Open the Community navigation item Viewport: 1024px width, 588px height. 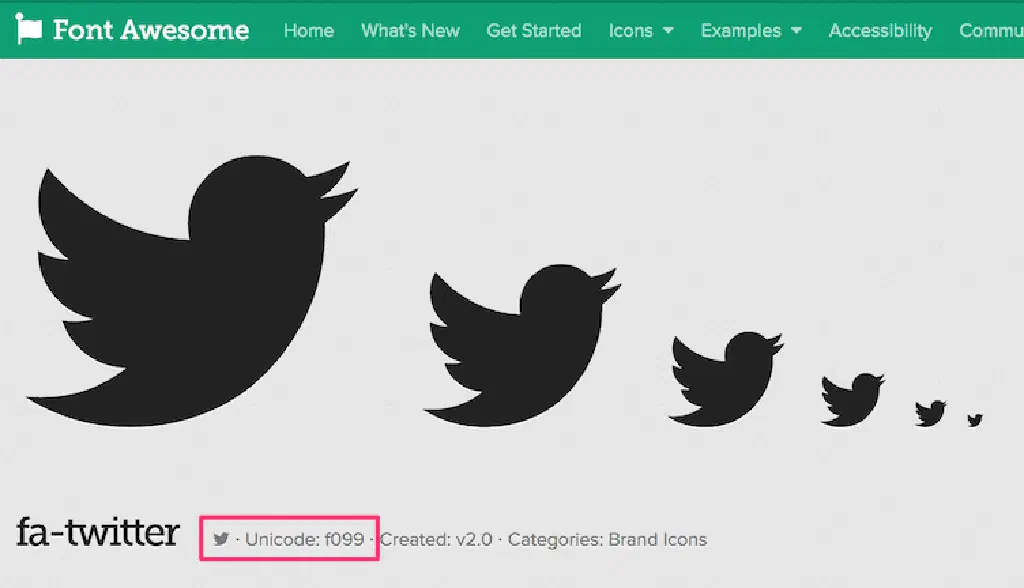[x=990, y=31]
